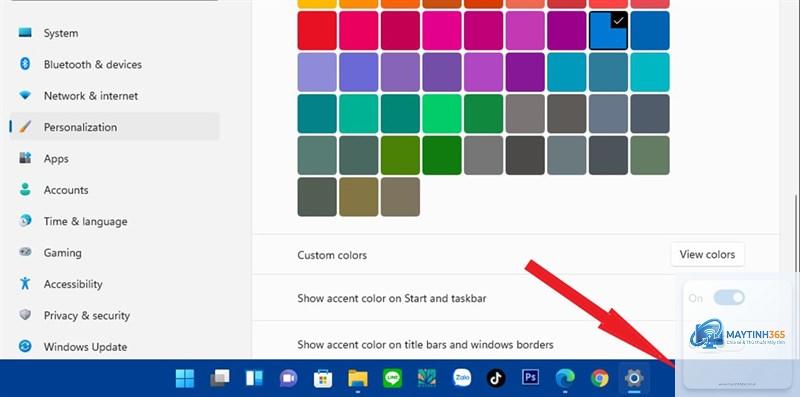
Task: Go to Apps settings category
Action: 115,158
